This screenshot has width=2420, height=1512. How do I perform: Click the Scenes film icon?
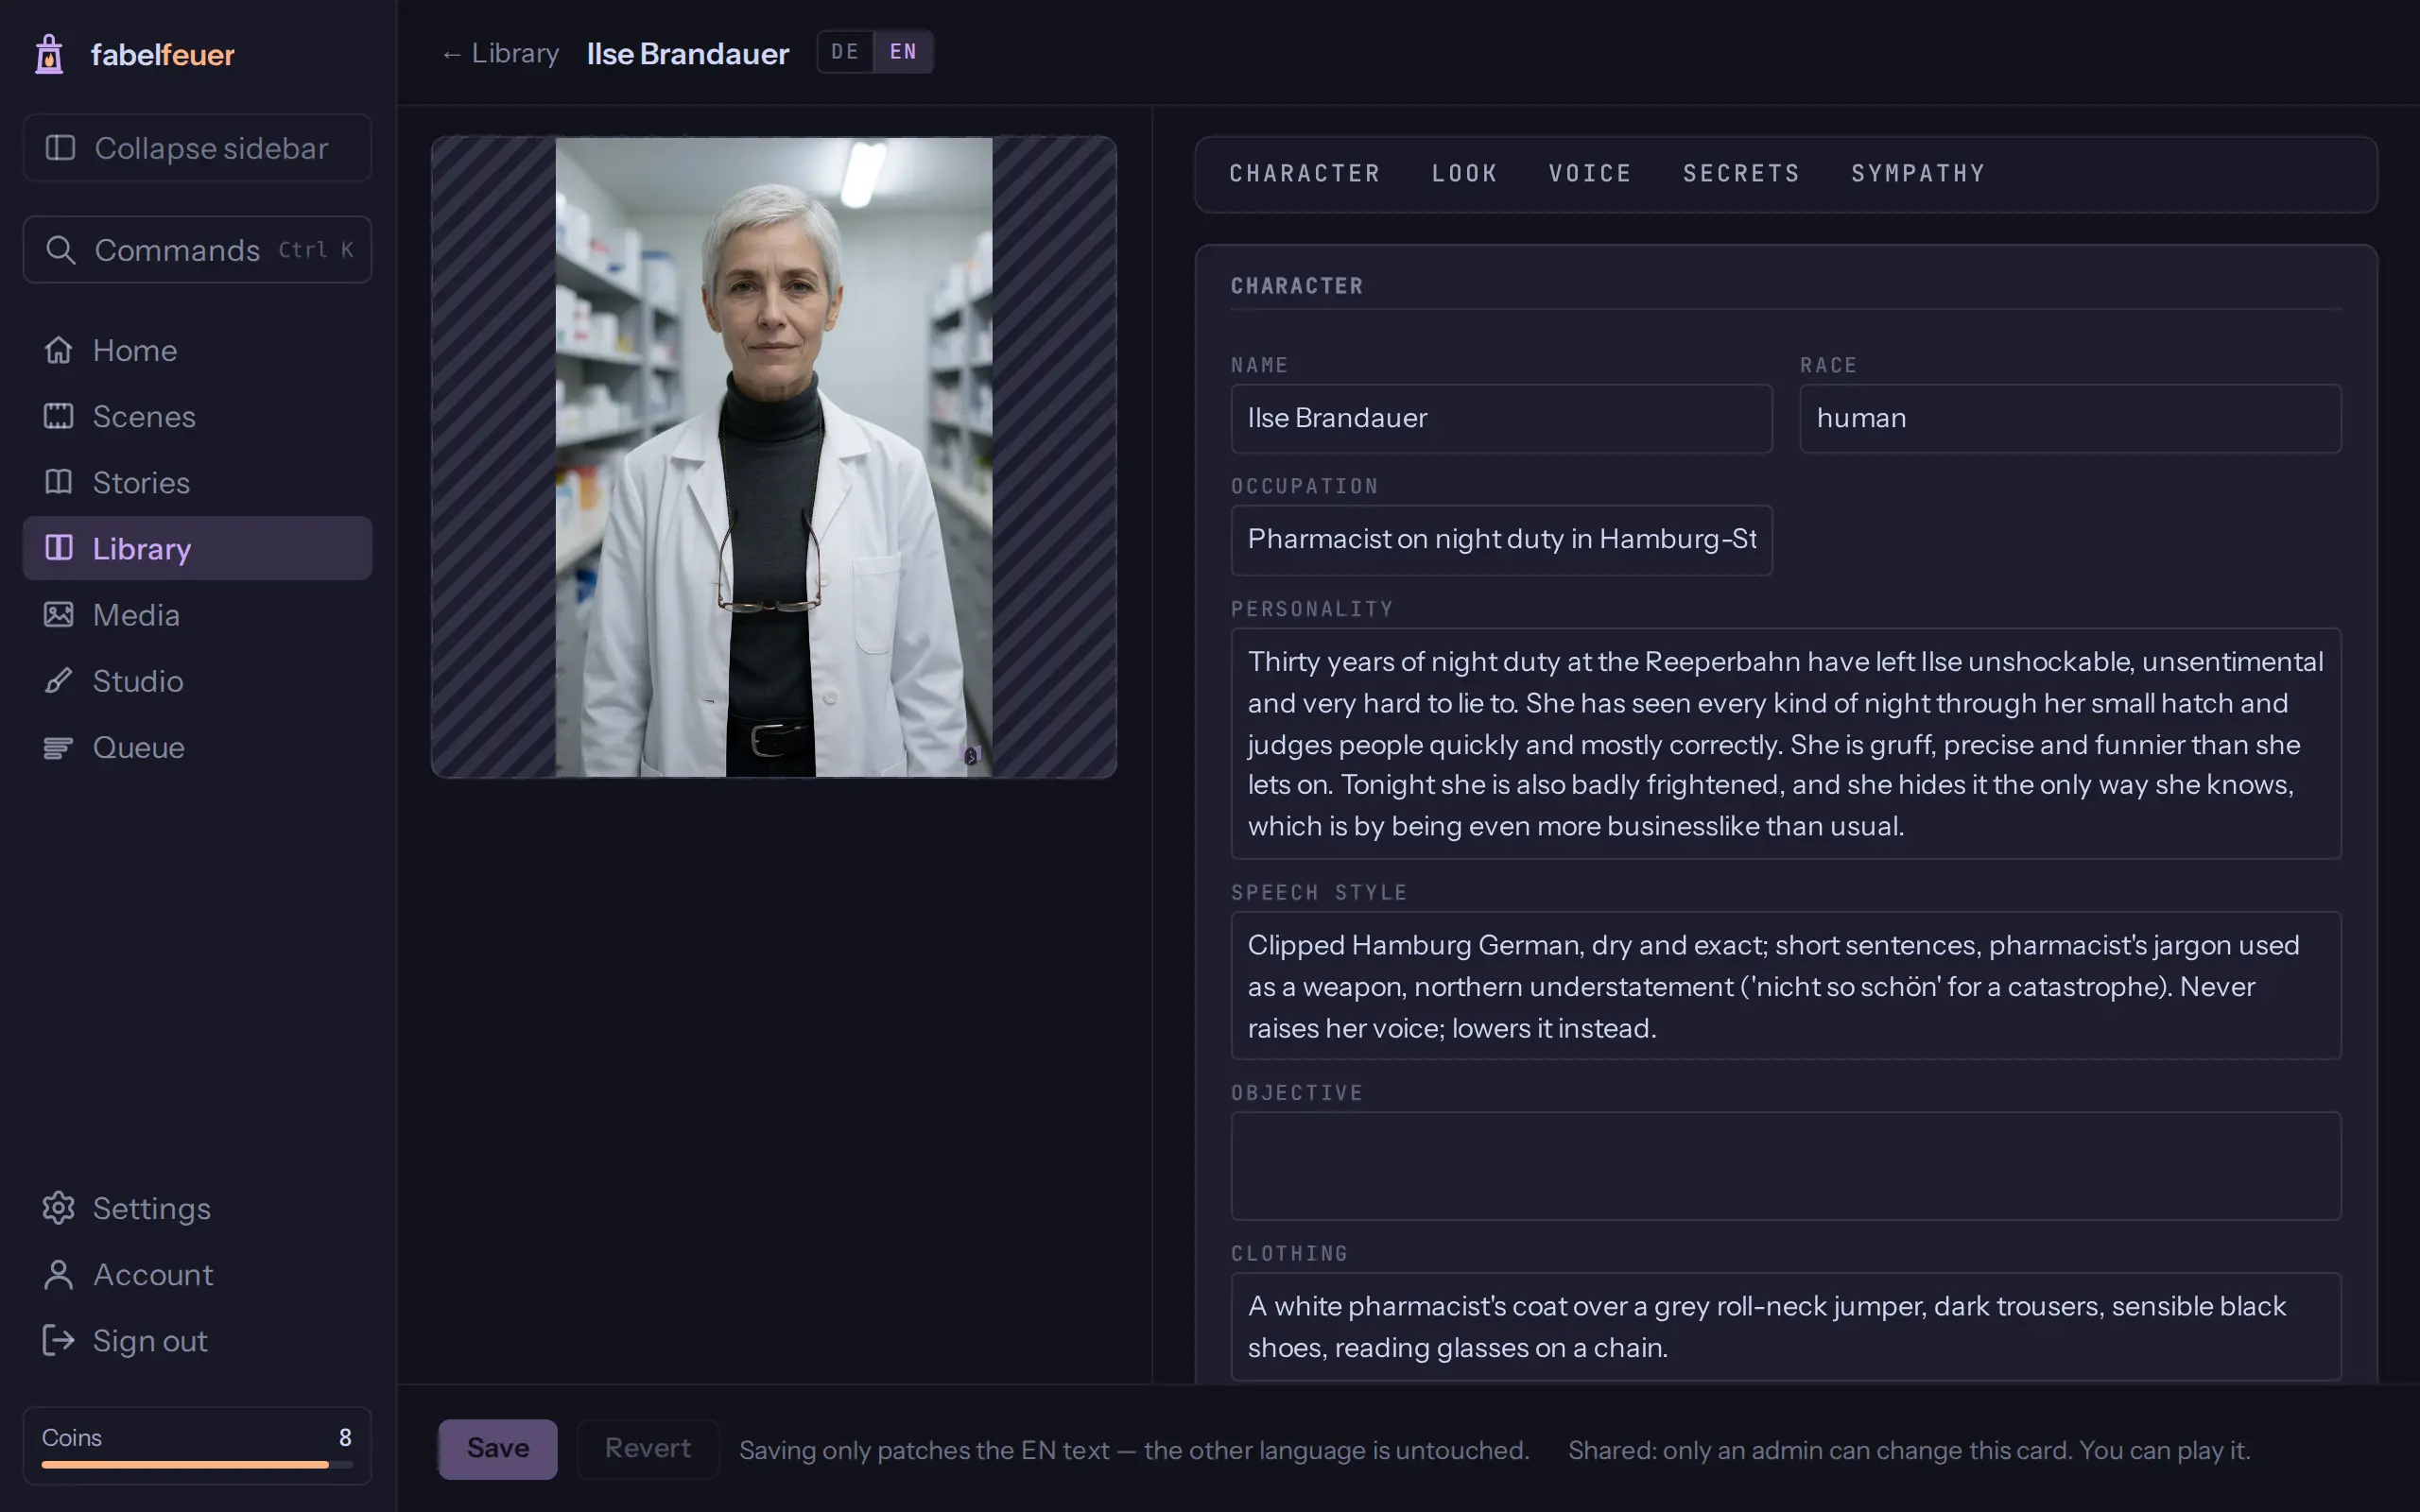[x=58, y=416]
